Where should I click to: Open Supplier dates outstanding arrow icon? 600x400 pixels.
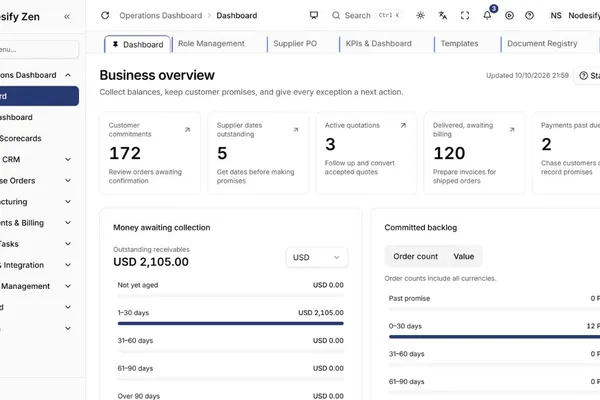(x=295, y=130)
